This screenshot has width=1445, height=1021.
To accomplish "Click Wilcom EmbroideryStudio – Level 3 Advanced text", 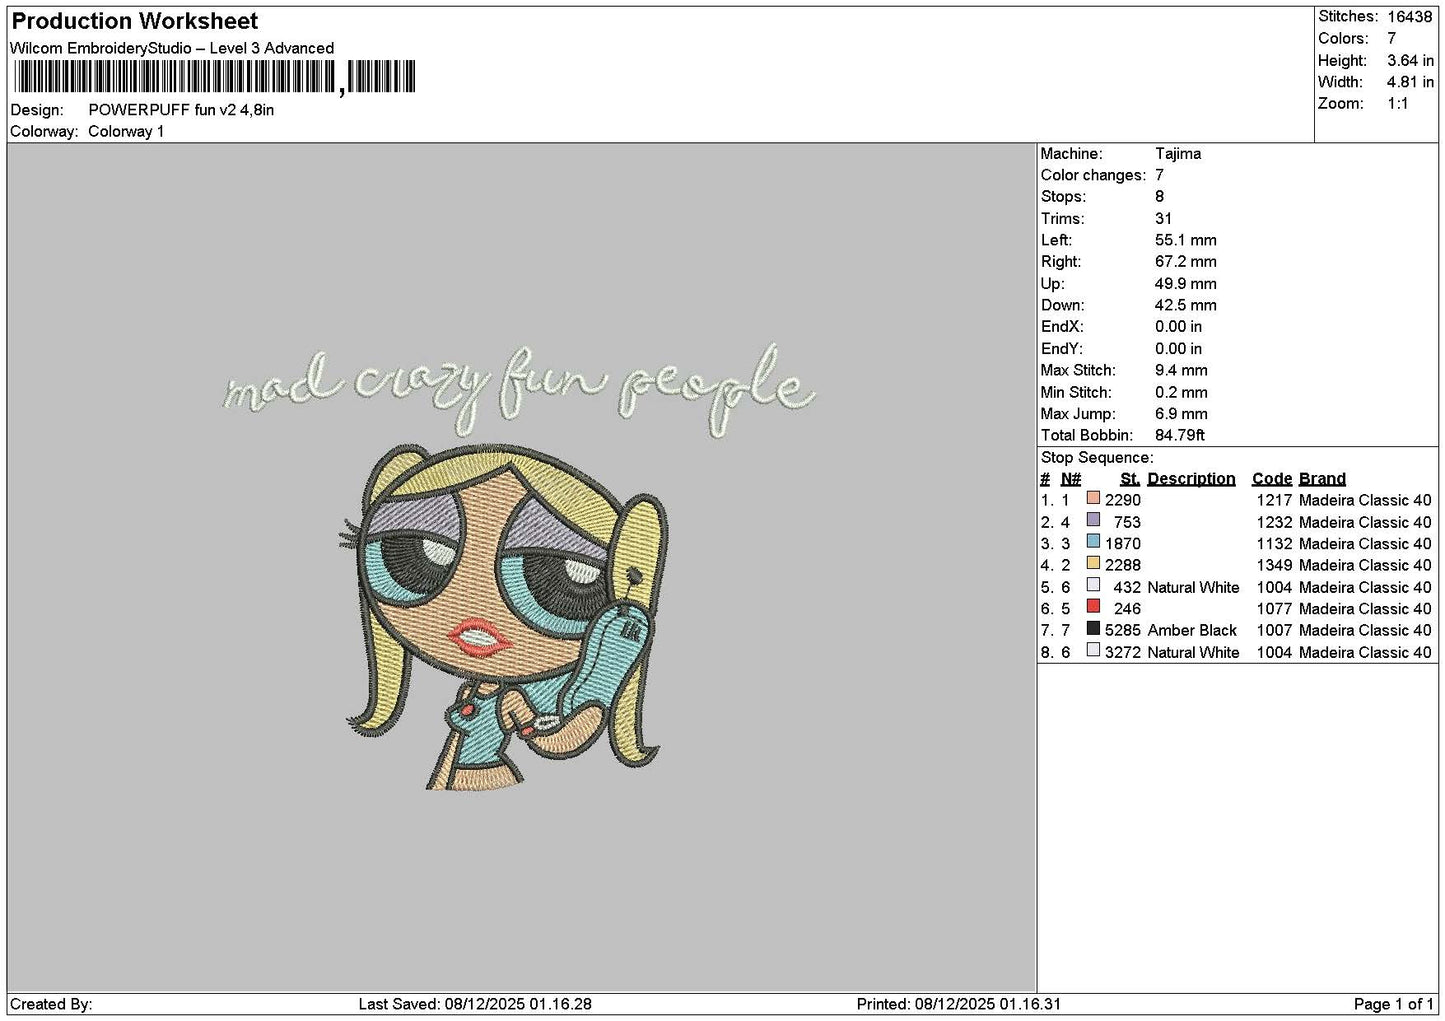I will pos(172,48).
